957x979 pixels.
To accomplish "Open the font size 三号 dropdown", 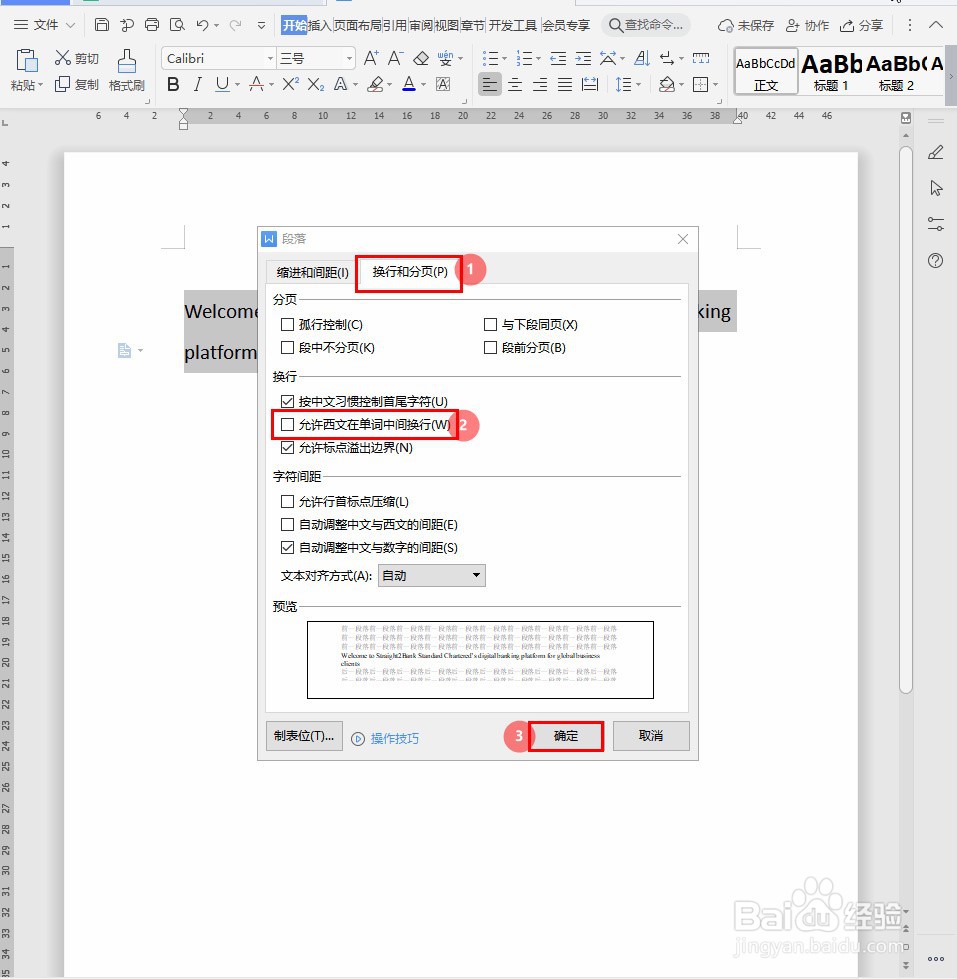I will coord(349,59).
